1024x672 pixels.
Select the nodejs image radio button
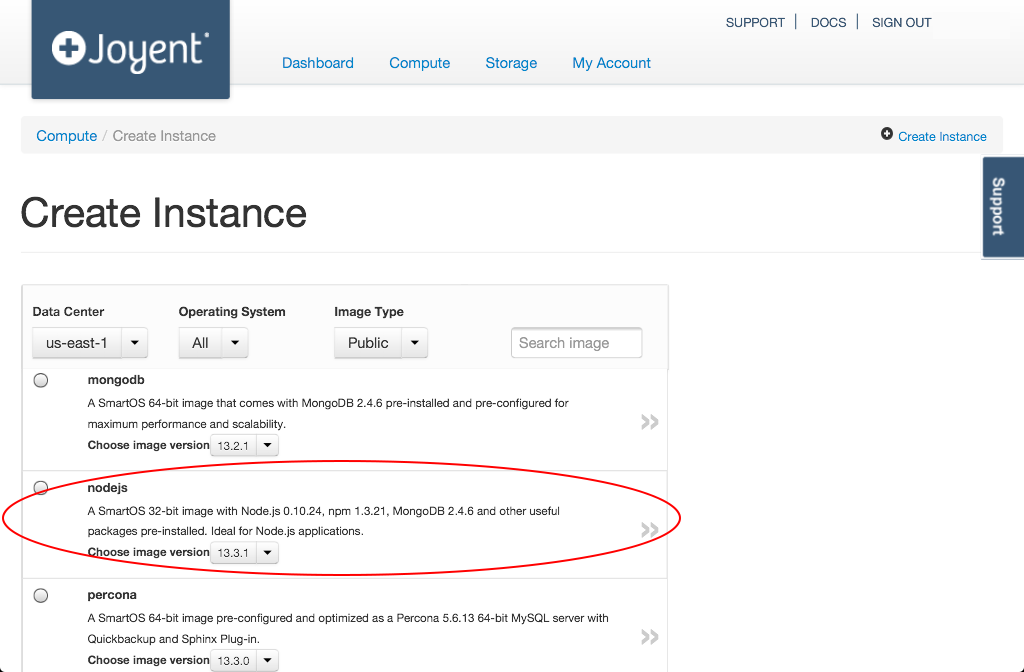point(40,487)
